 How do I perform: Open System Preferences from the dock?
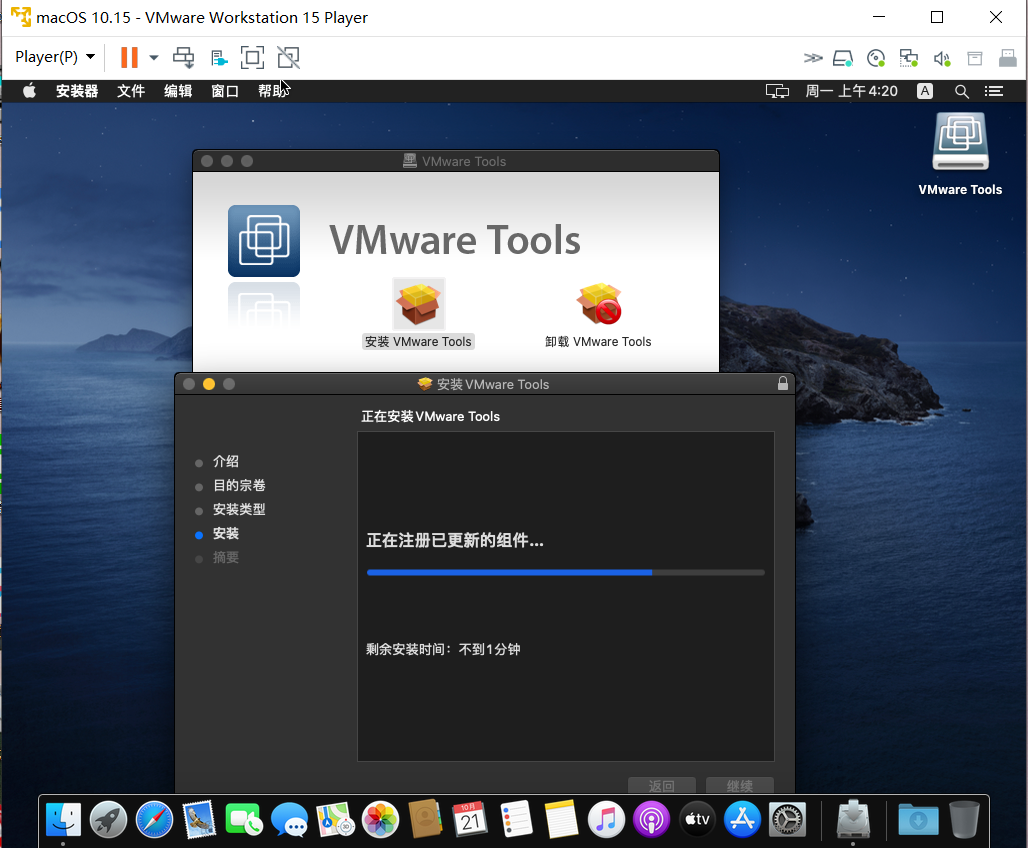[787, 820]
